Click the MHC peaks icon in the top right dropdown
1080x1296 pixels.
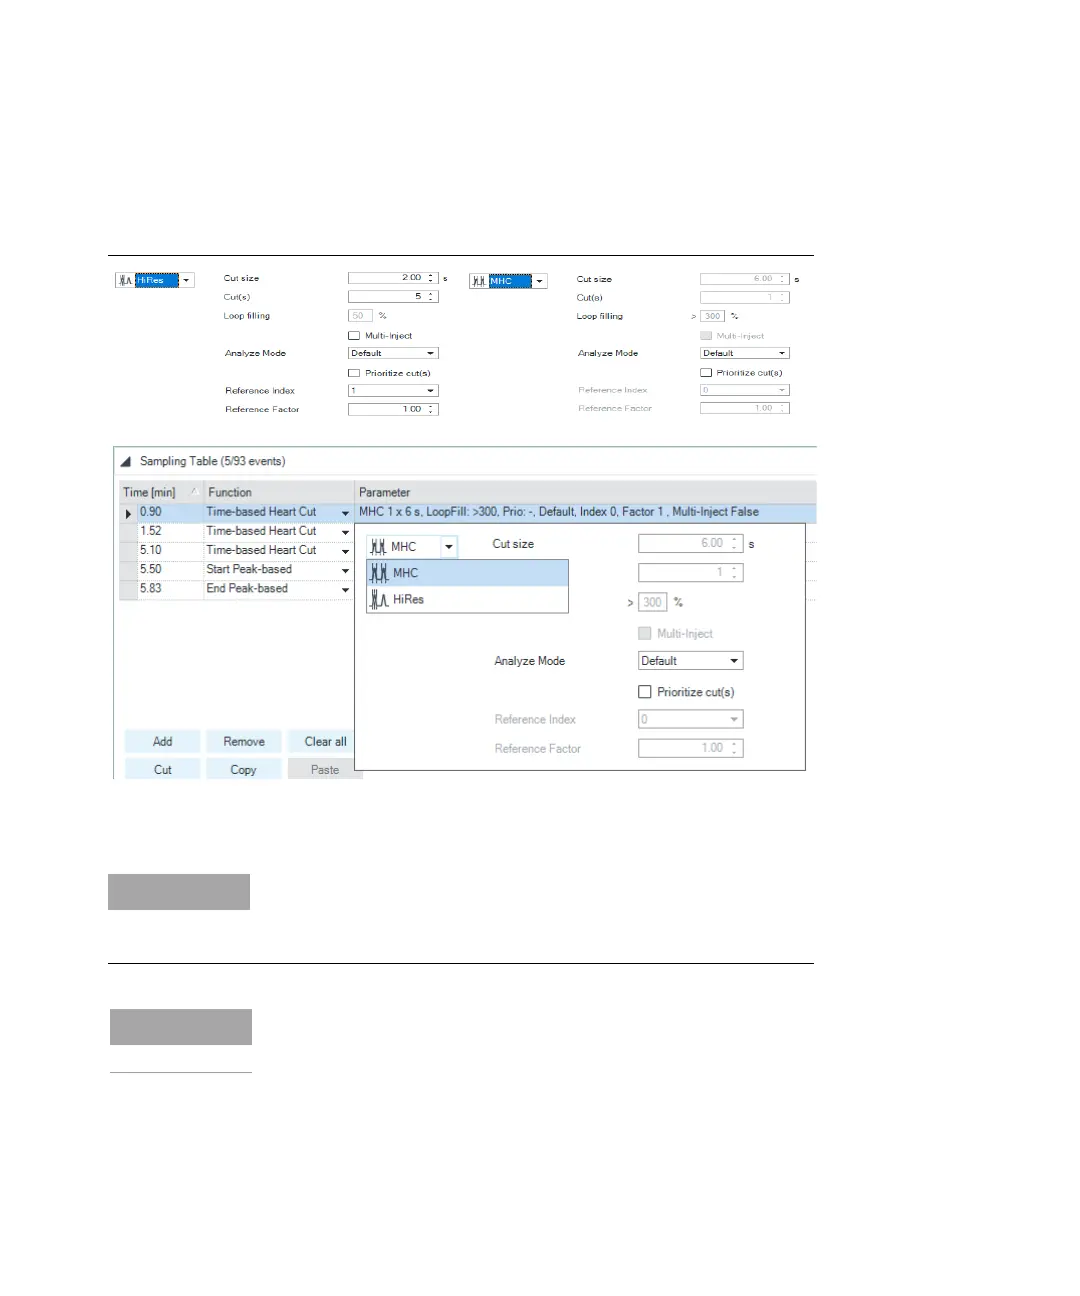[x=479, y=282]
